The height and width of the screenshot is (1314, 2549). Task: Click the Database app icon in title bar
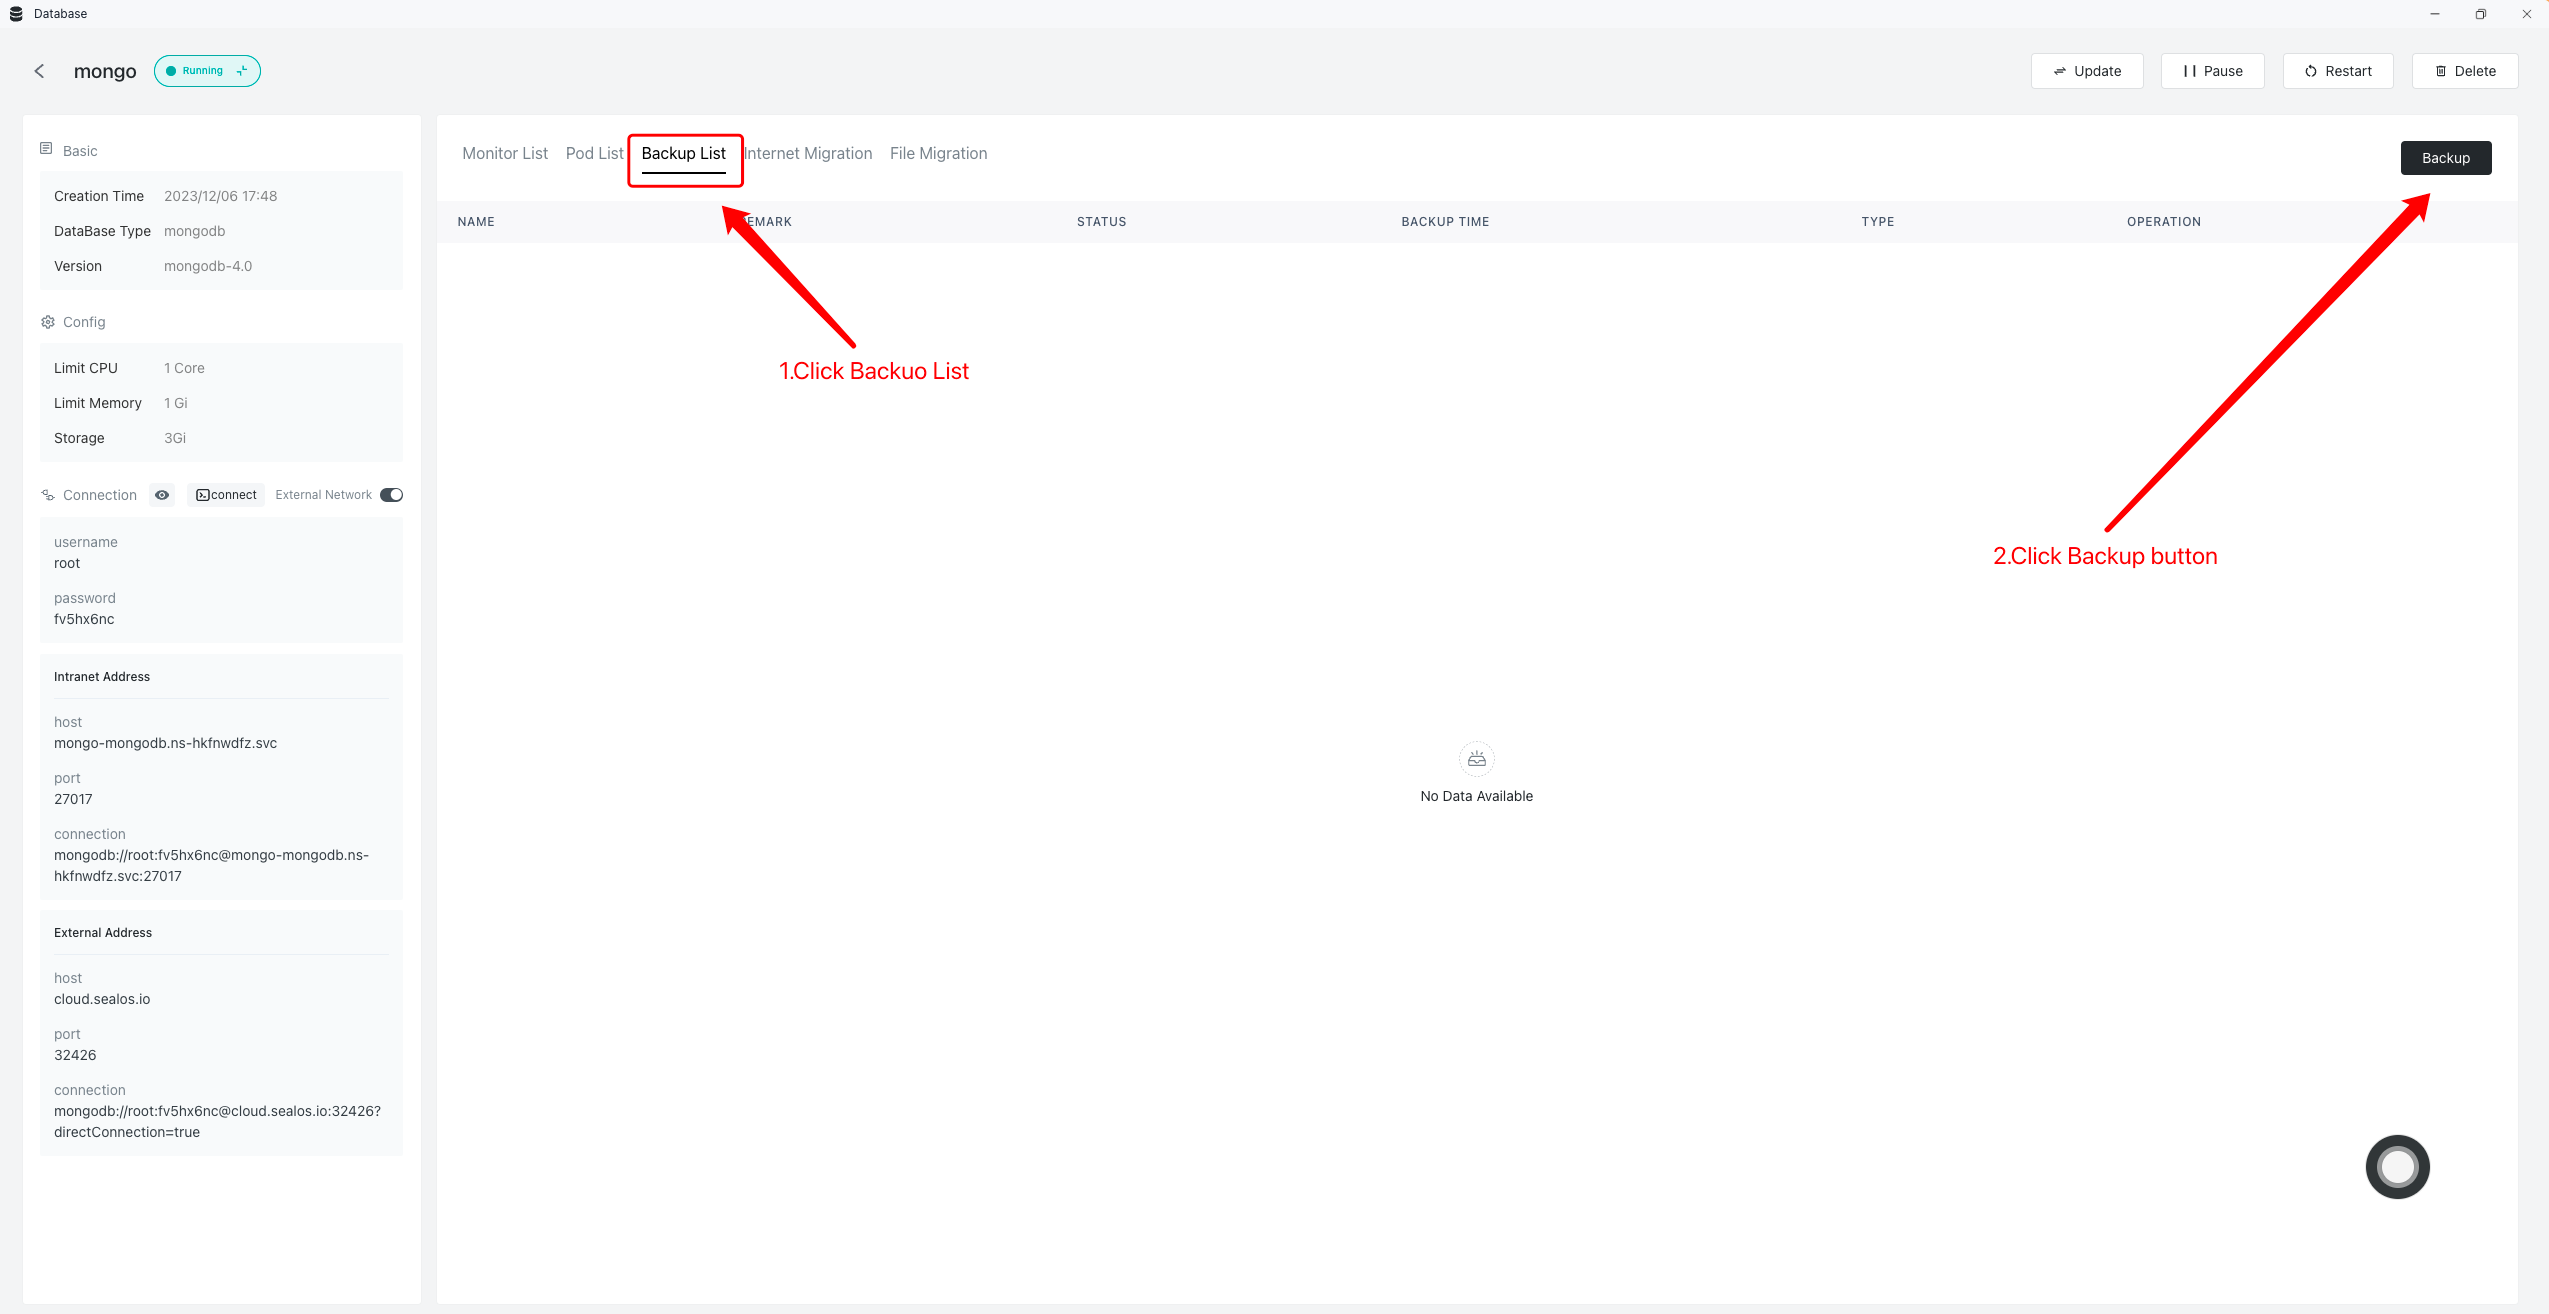click(16, 14)
